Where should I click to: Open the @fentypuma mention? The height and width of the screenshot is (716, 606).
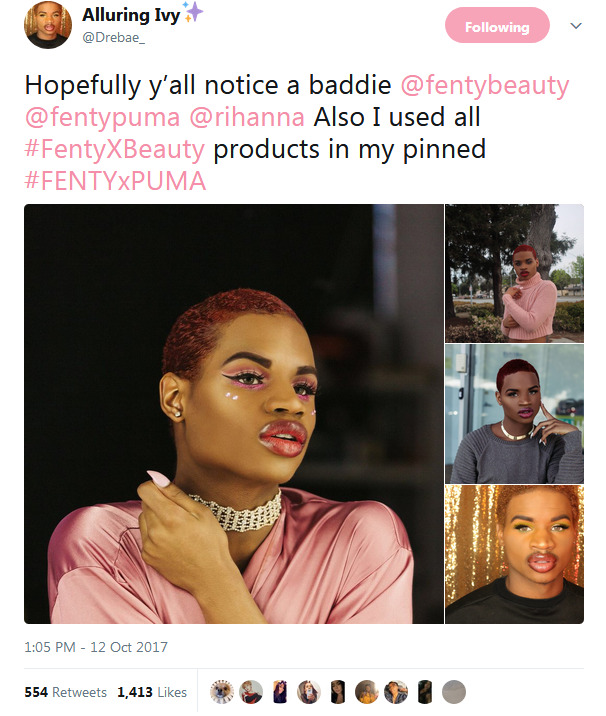[102, 117]
